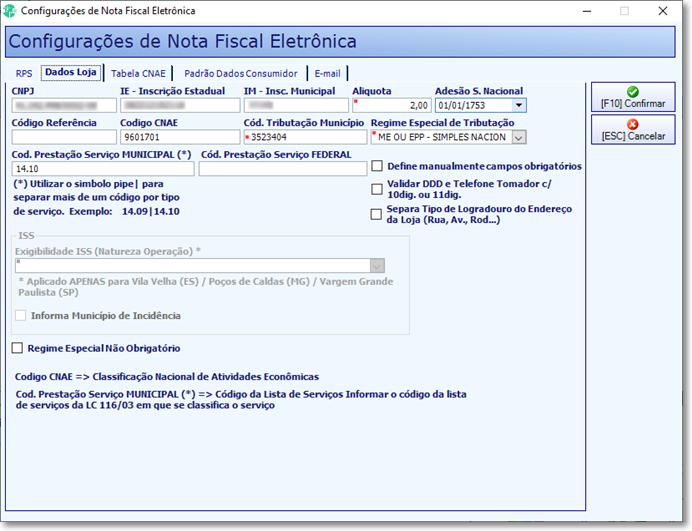
Task: Click the [ESC] Cancelar button
Action: pyautogui.click(x=633, y=129)
